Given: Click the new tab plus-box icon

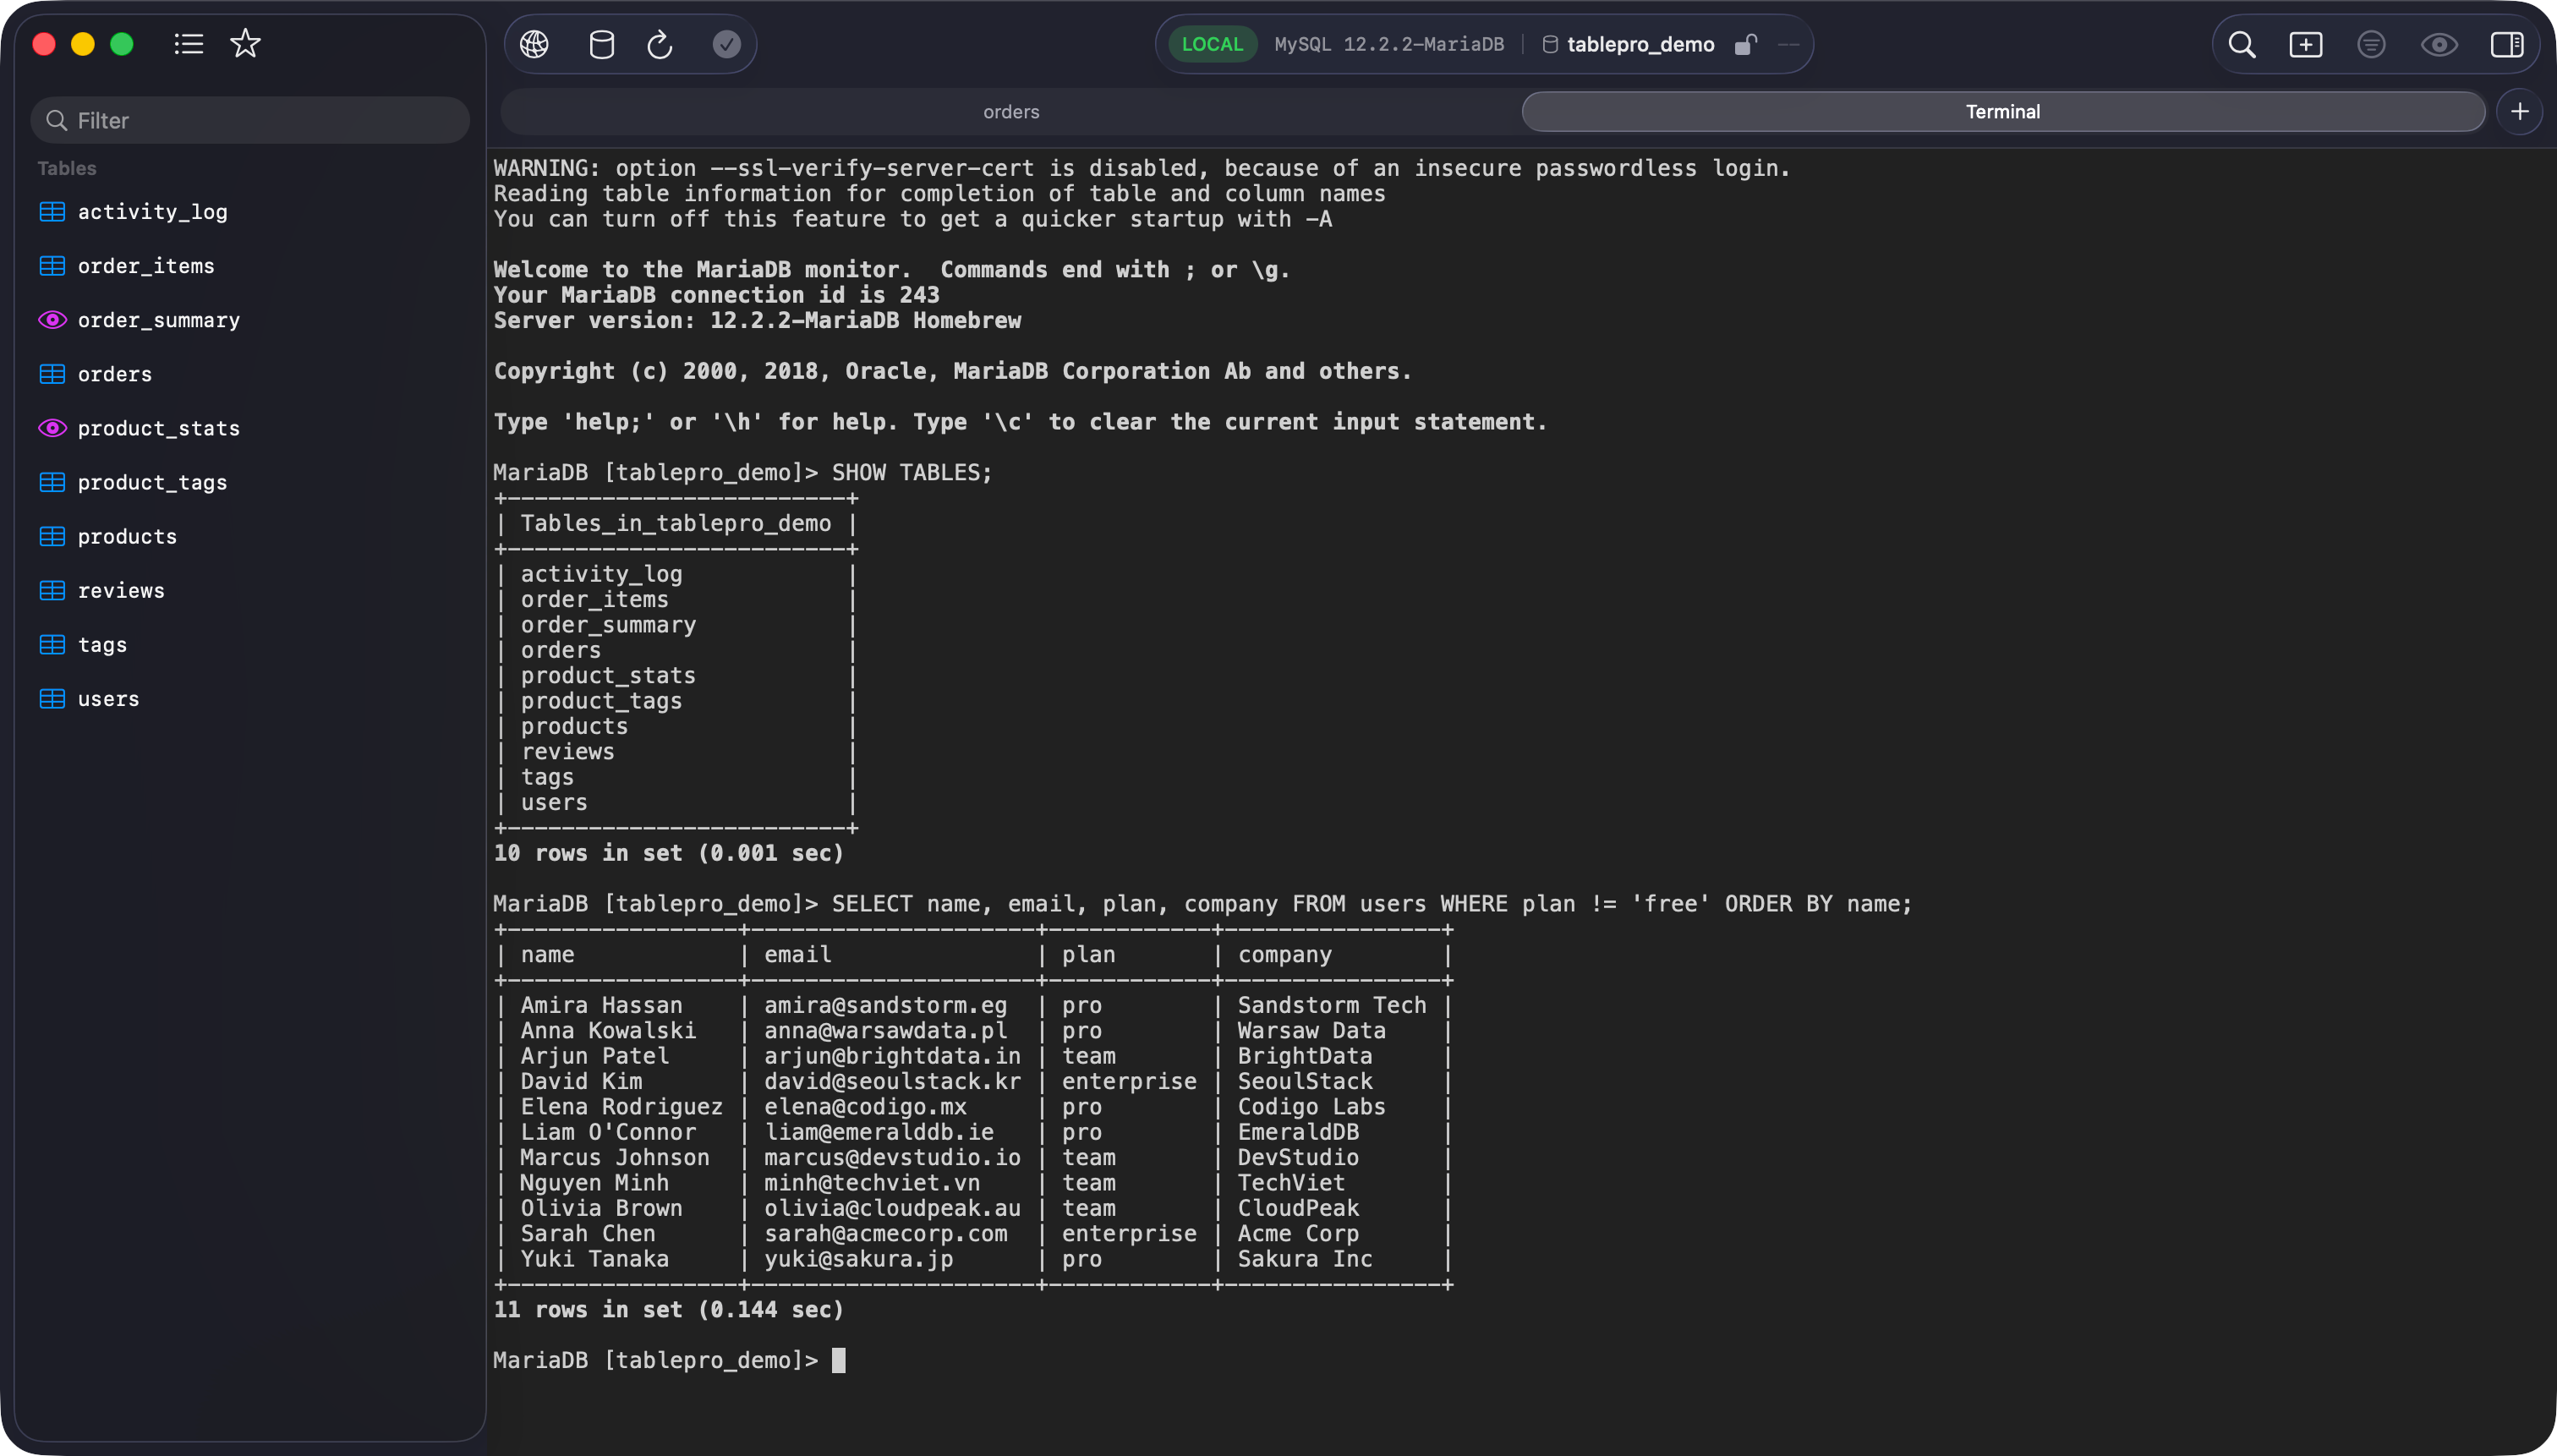Looking at the screenshot, I should point(2306,44).
